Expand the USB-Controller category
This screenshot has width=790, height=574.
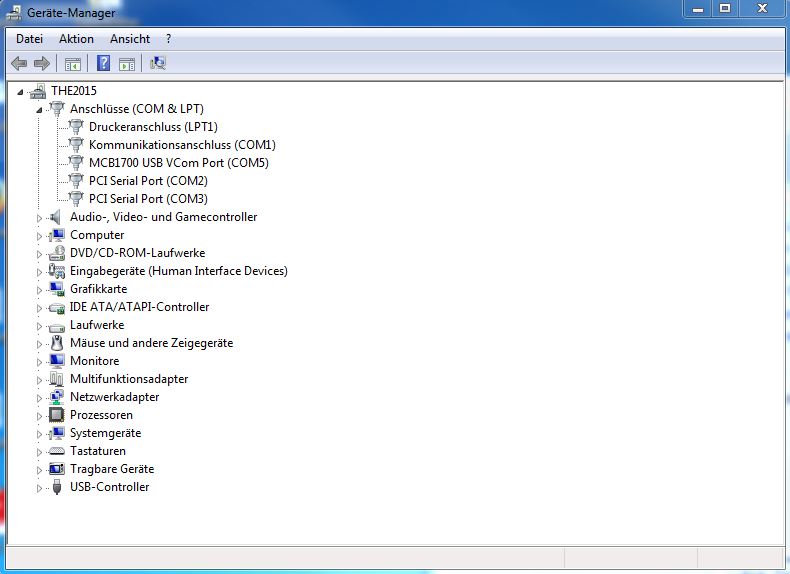tap(39, 488)
